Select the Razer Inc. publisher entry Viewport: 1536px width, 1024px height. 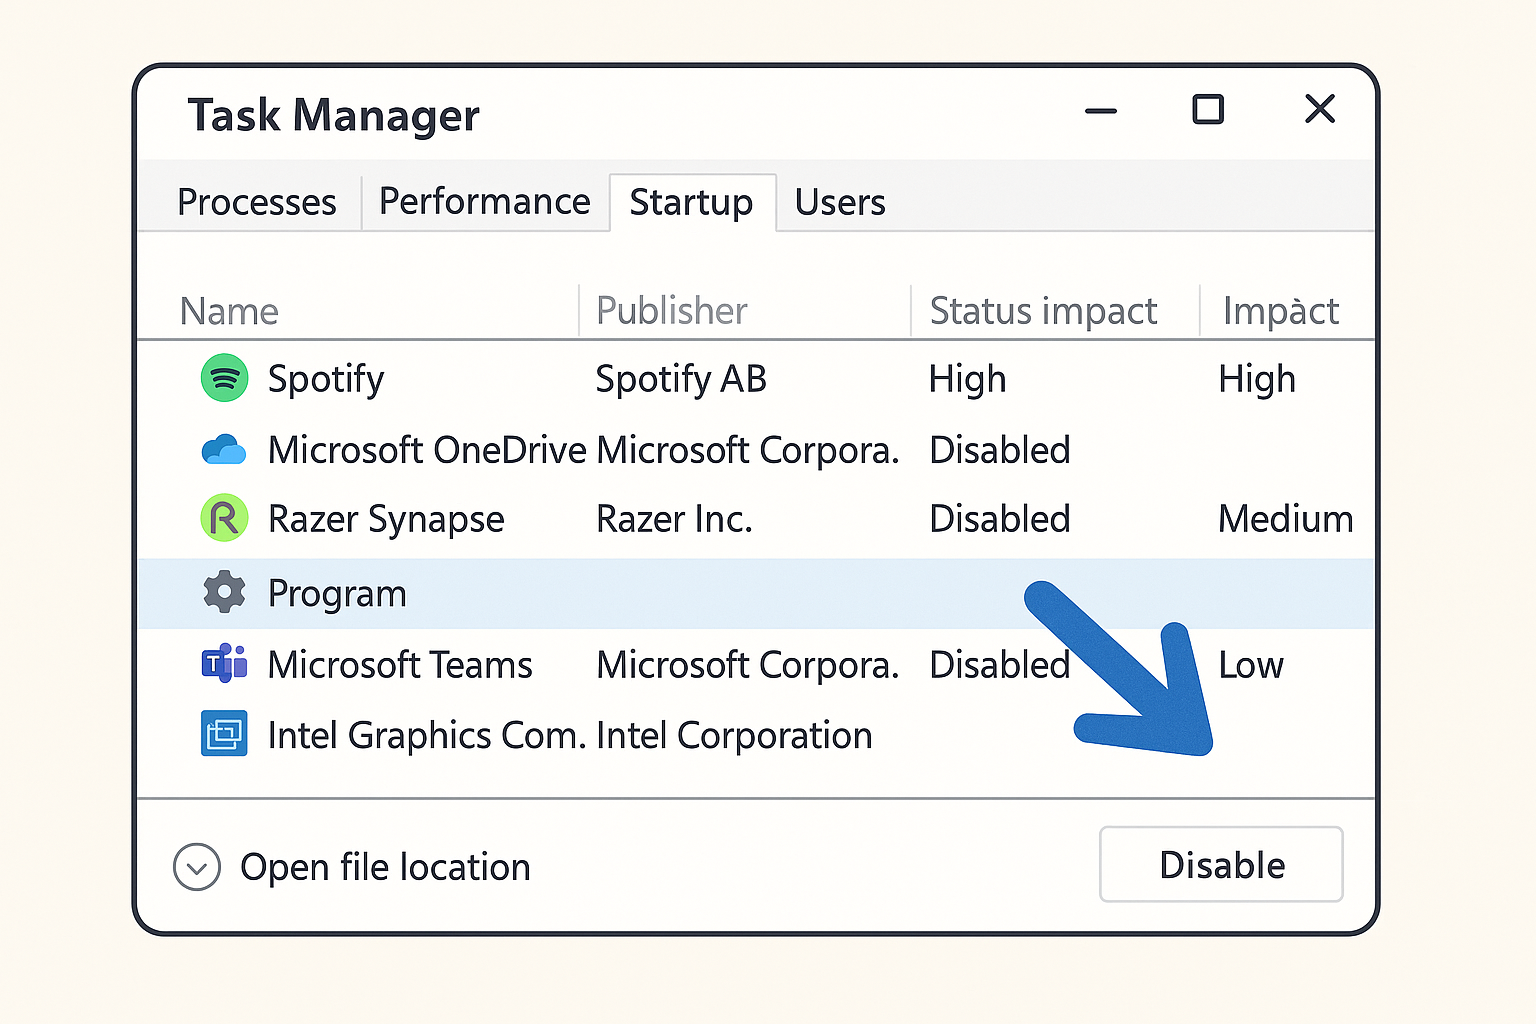(x=674, y=518)
